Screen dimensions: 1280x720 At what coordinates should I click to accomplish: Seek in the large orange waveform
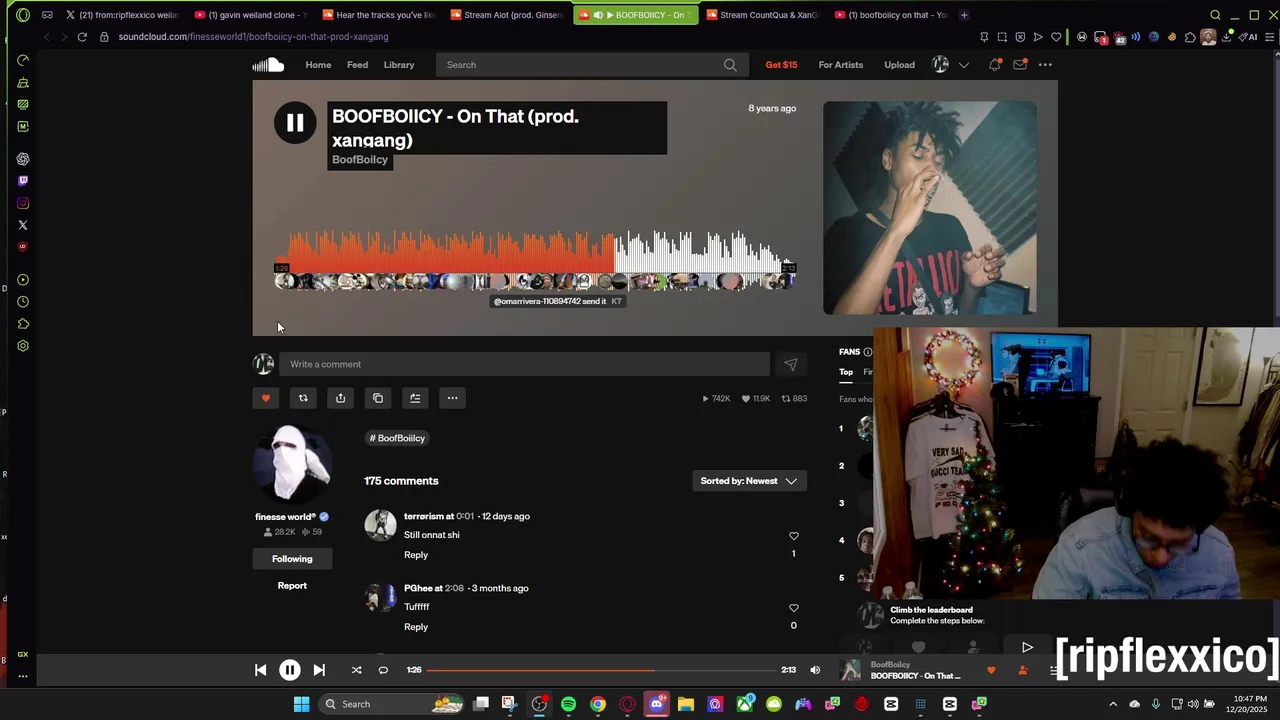click(x=535, y=252)
